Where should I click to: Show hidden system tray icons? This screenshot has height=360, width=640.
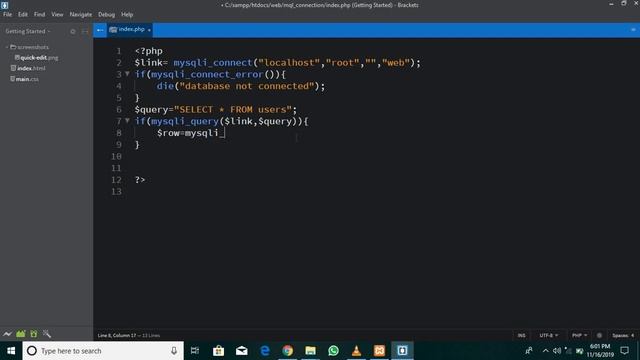coord(545,351)
